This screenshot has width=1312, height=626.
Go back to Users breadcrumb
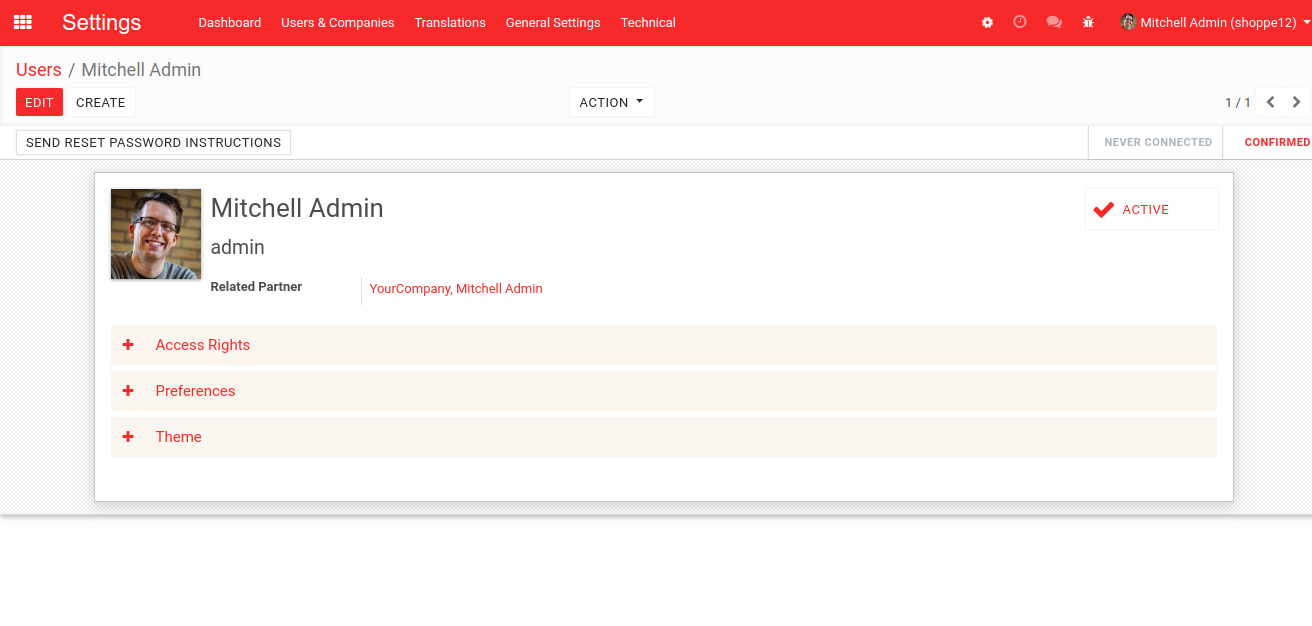[x=39, y=70]
